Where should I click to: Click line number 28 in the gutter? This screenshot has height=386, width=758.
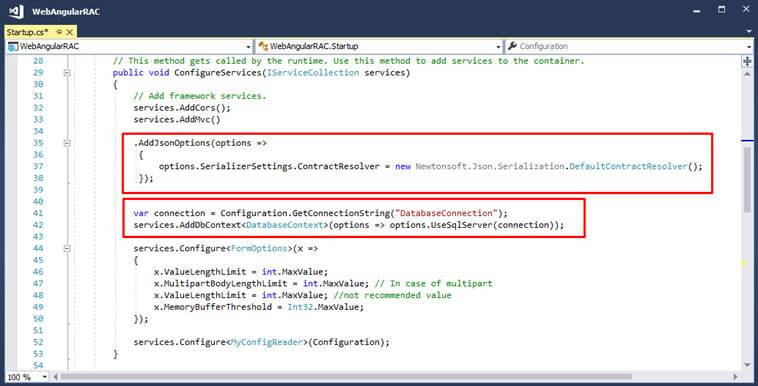click(38, 61)
